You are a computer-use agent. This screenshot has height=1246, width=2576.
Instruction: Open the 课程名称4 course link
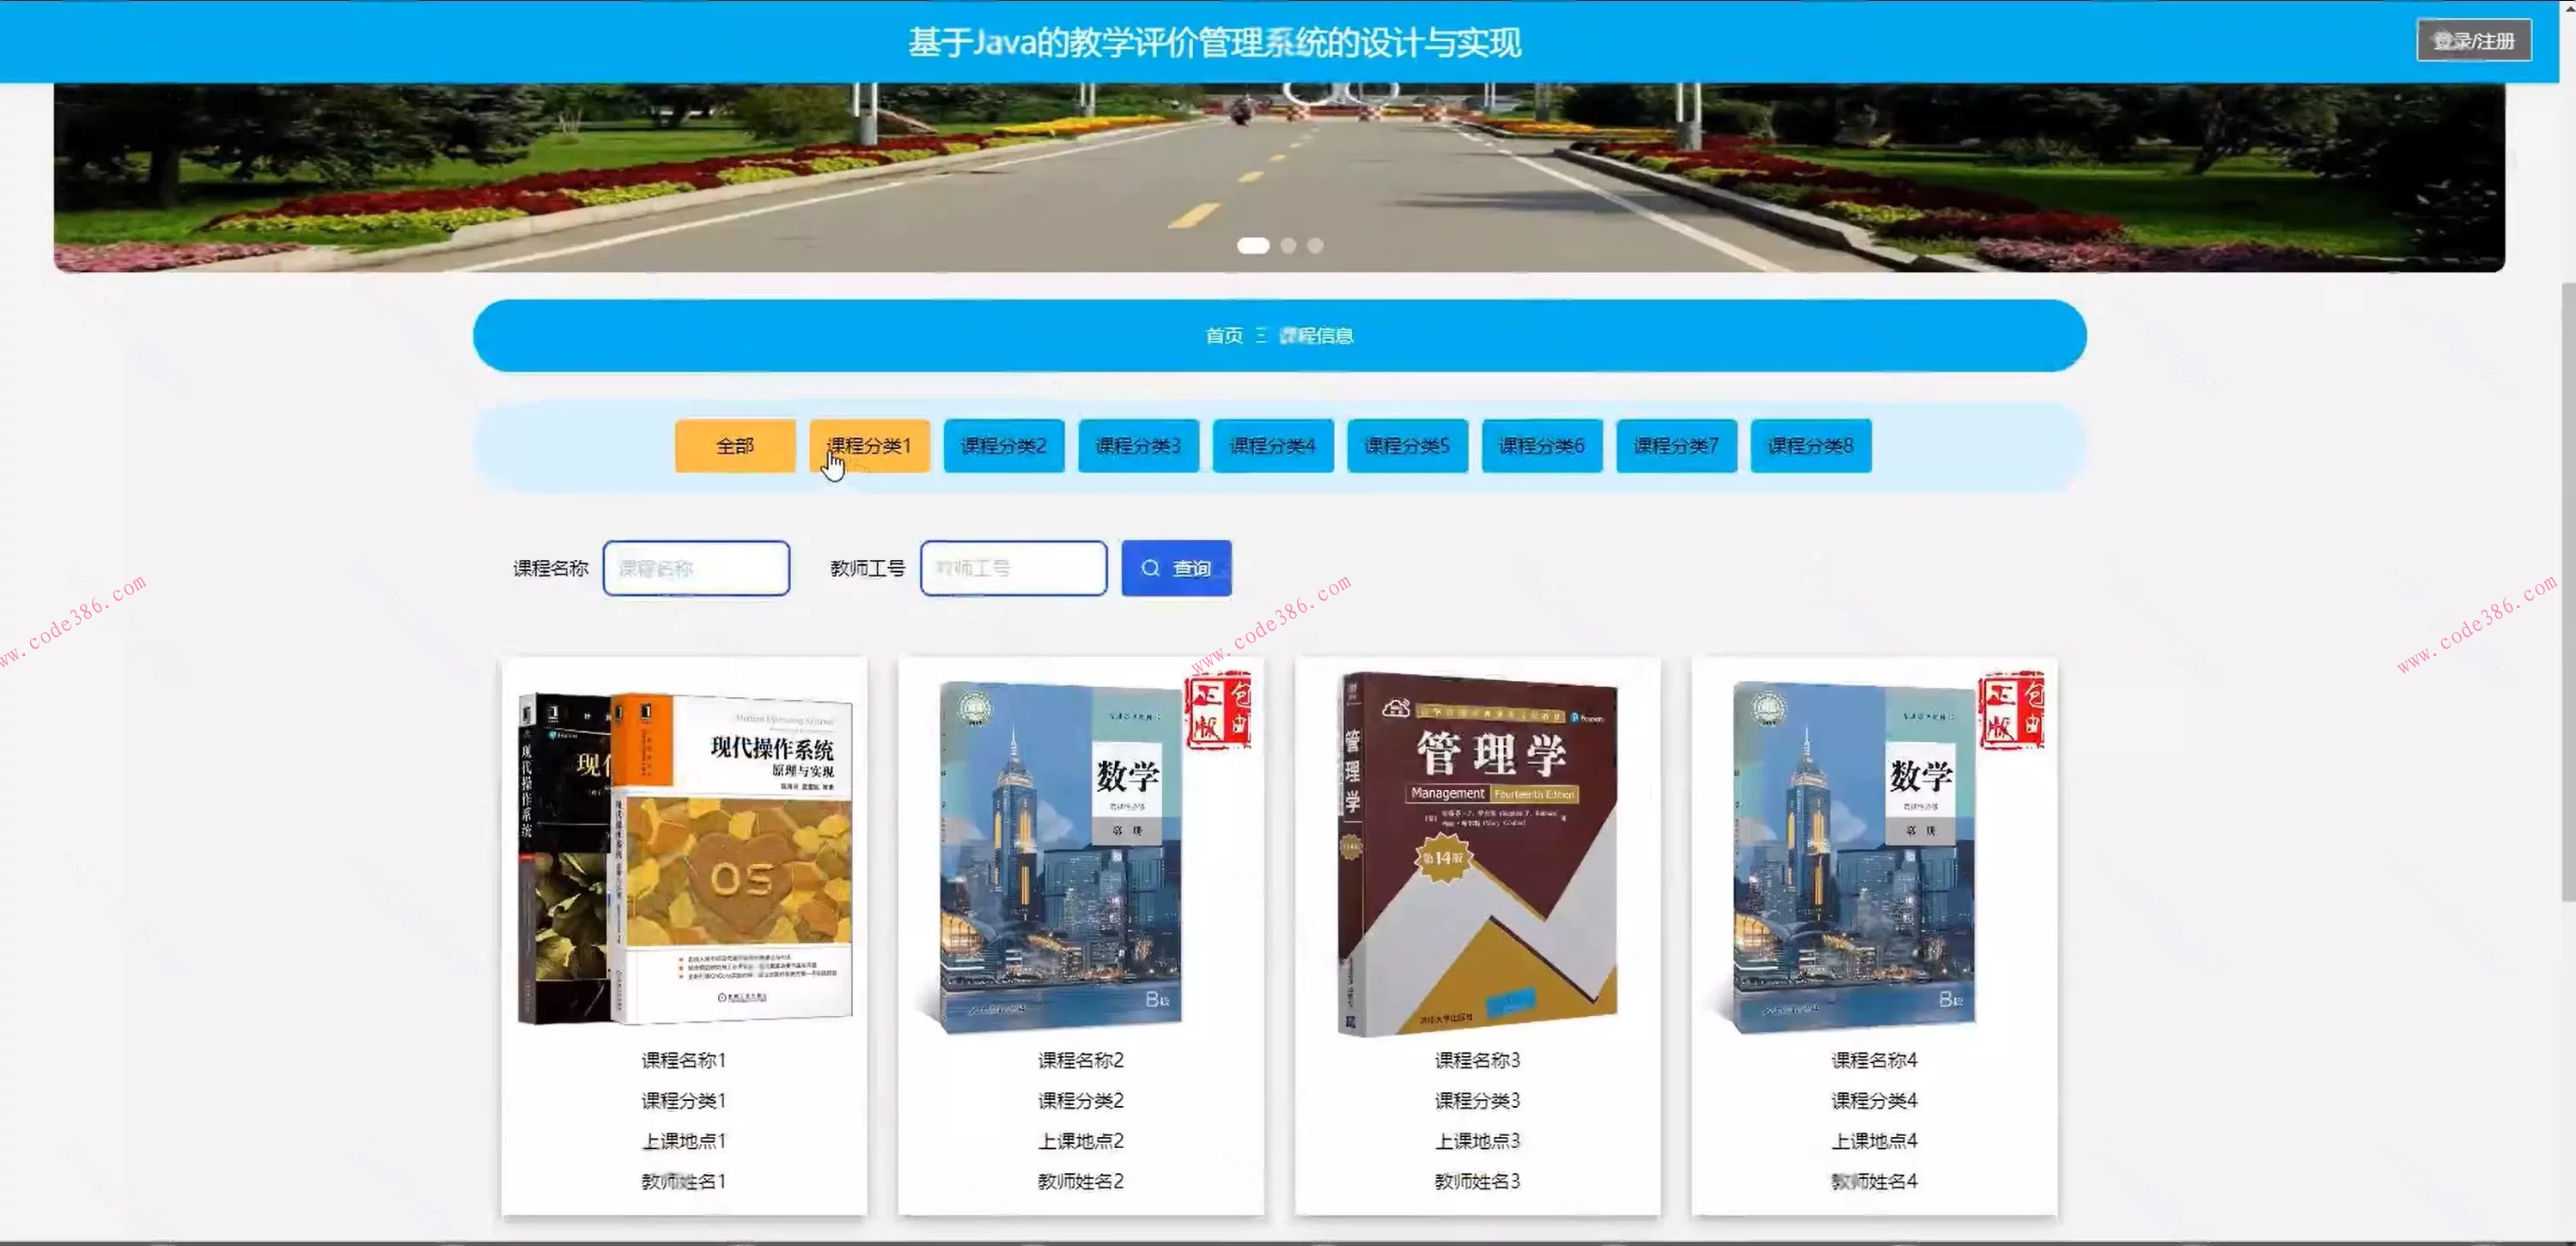(x=1872, y=1059)
